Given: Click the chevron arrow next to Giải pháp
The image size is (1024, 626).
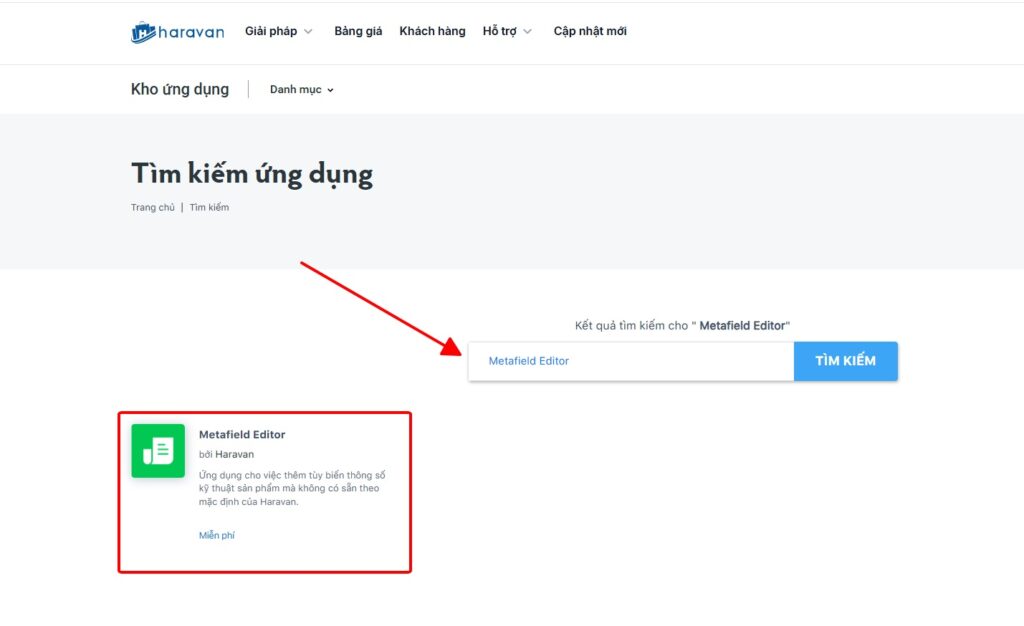Looking at the screenshot, I should (308, 32).
